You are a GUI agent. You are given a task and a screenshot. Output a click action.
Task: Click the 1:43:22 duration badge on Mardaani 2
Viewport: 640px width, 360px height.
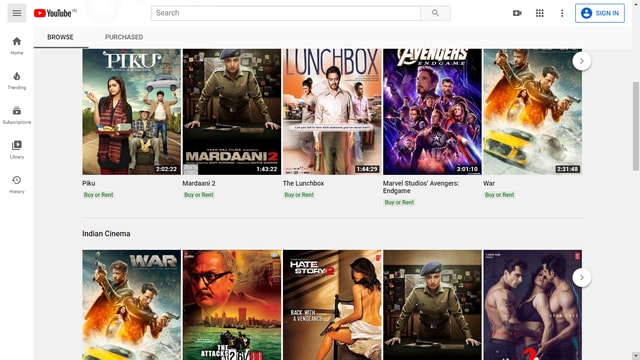coord(267,169)
